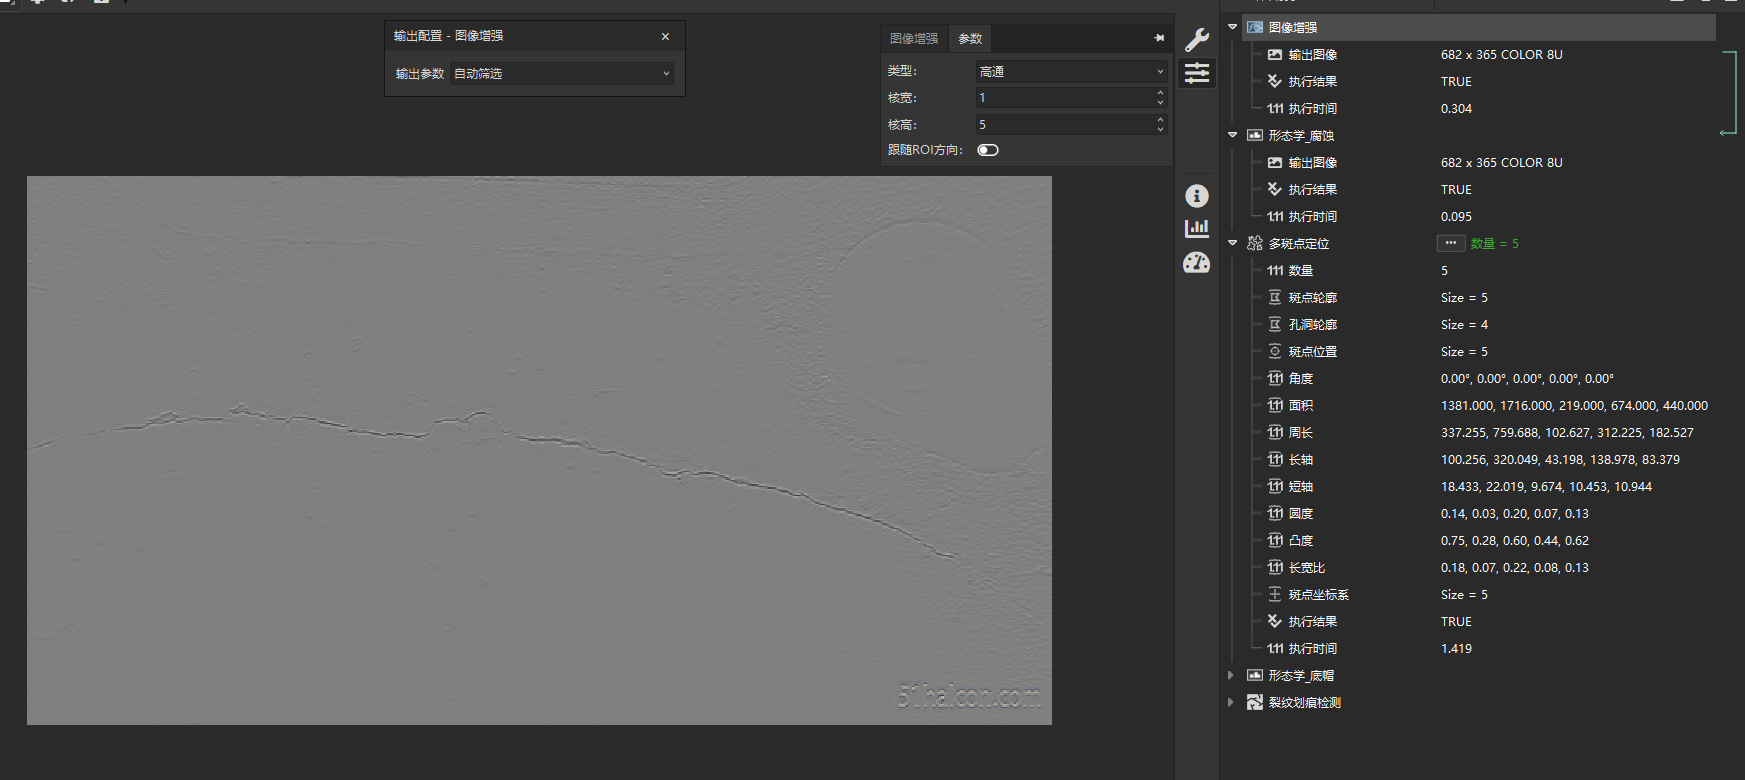Click the ellipsis button beside 多斑点定位
Screen dimensions: 1745x780
[x=1450, y=243]
